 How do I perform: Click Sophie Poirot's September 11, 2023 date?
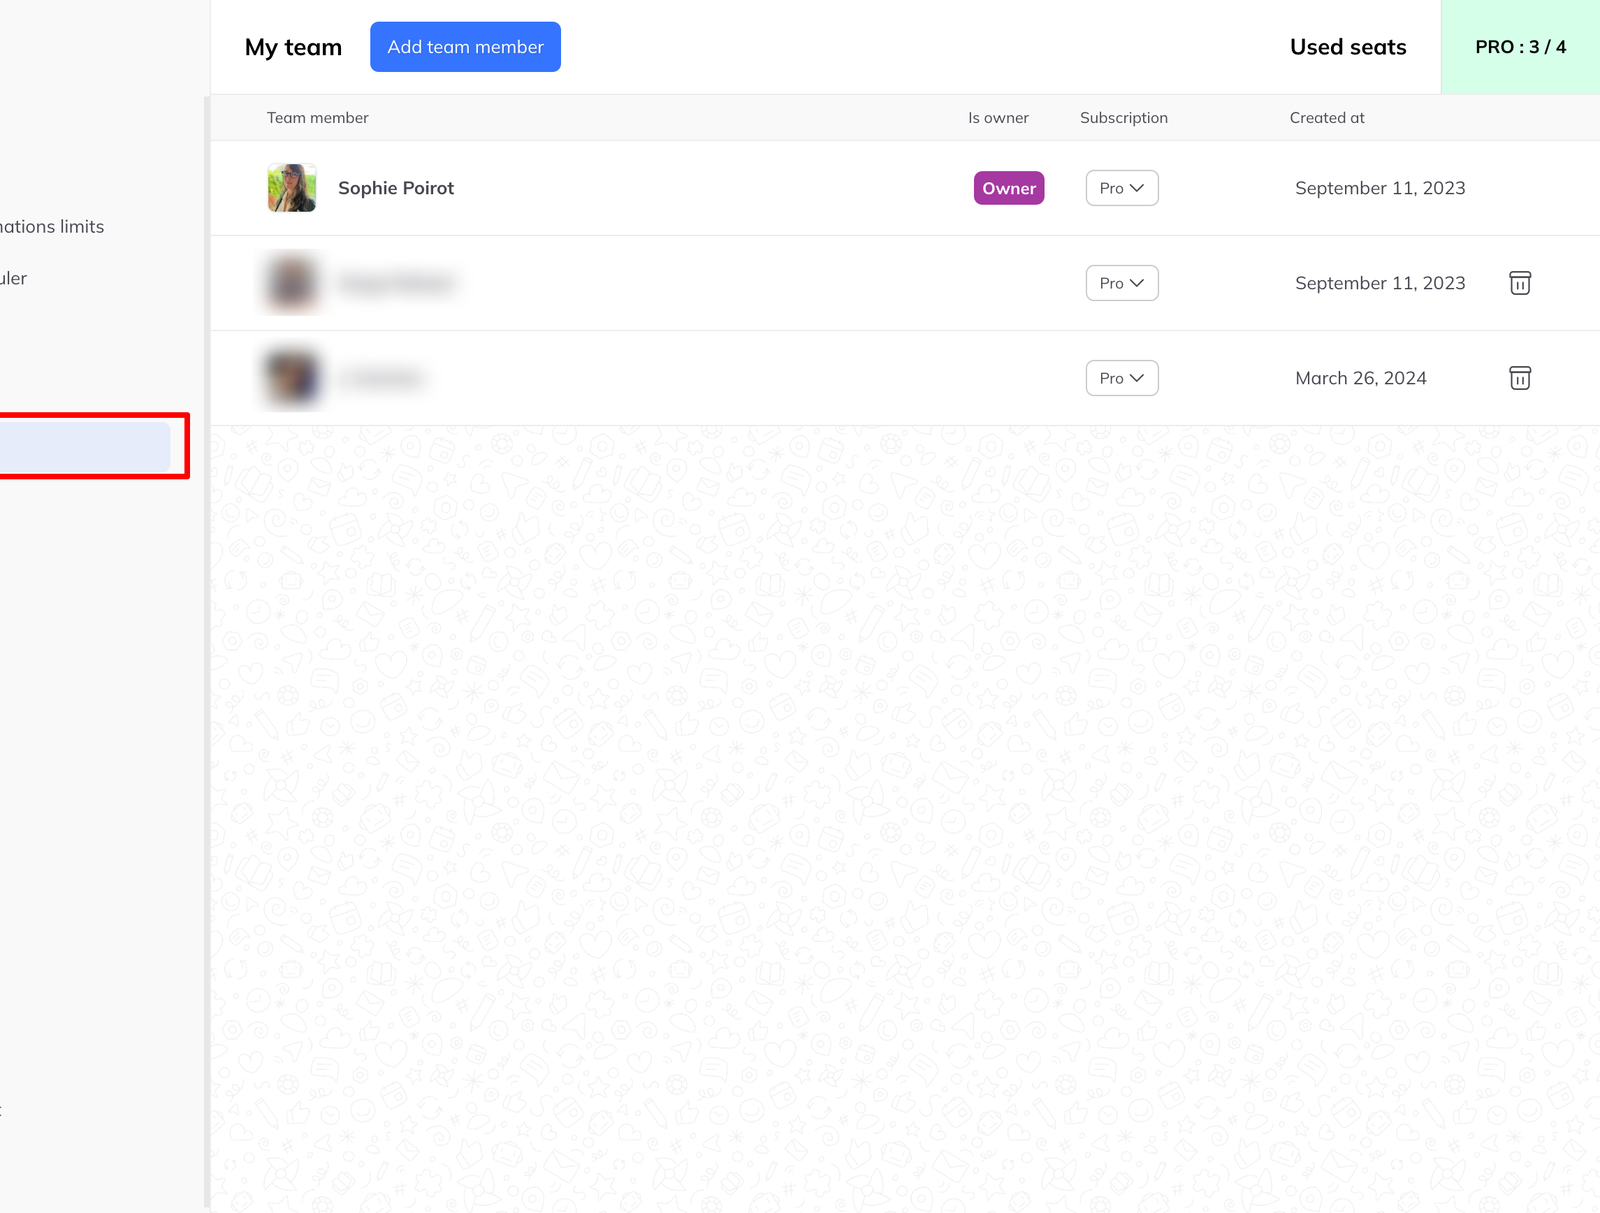[1380, 188]
